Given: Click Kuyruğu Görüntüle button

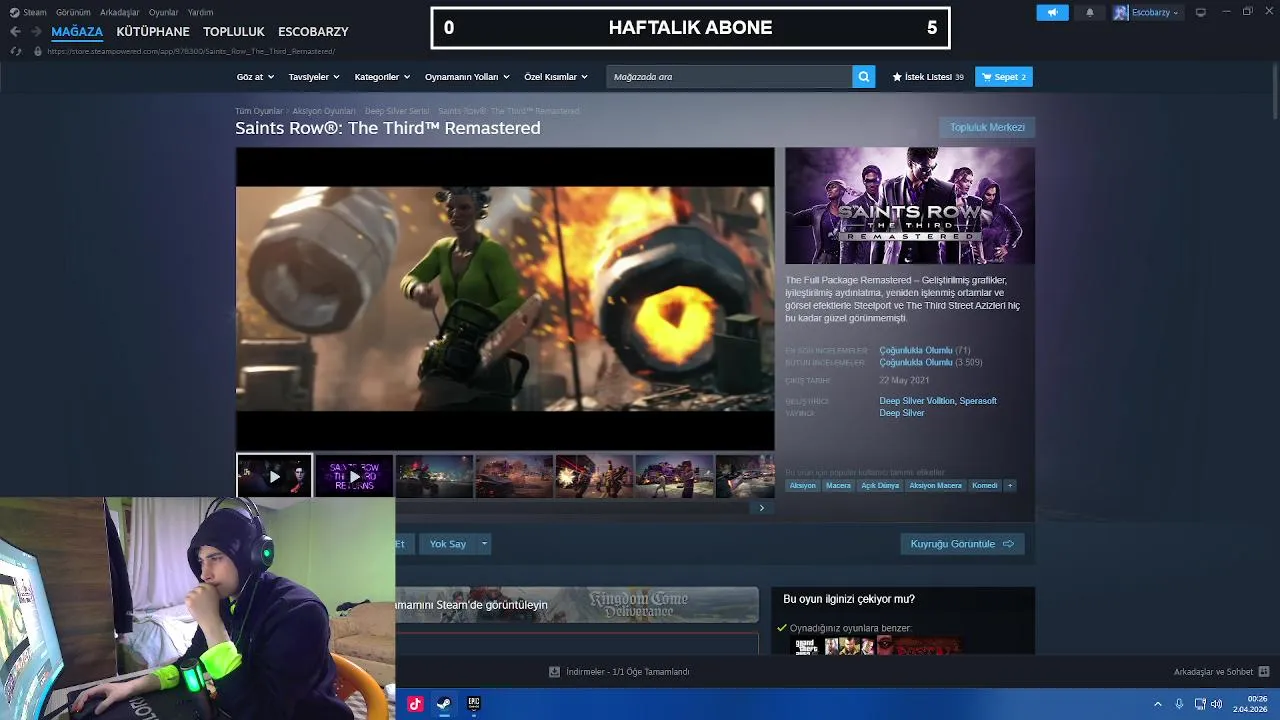Looking at the screenshot, I should (x=962, y=544).
